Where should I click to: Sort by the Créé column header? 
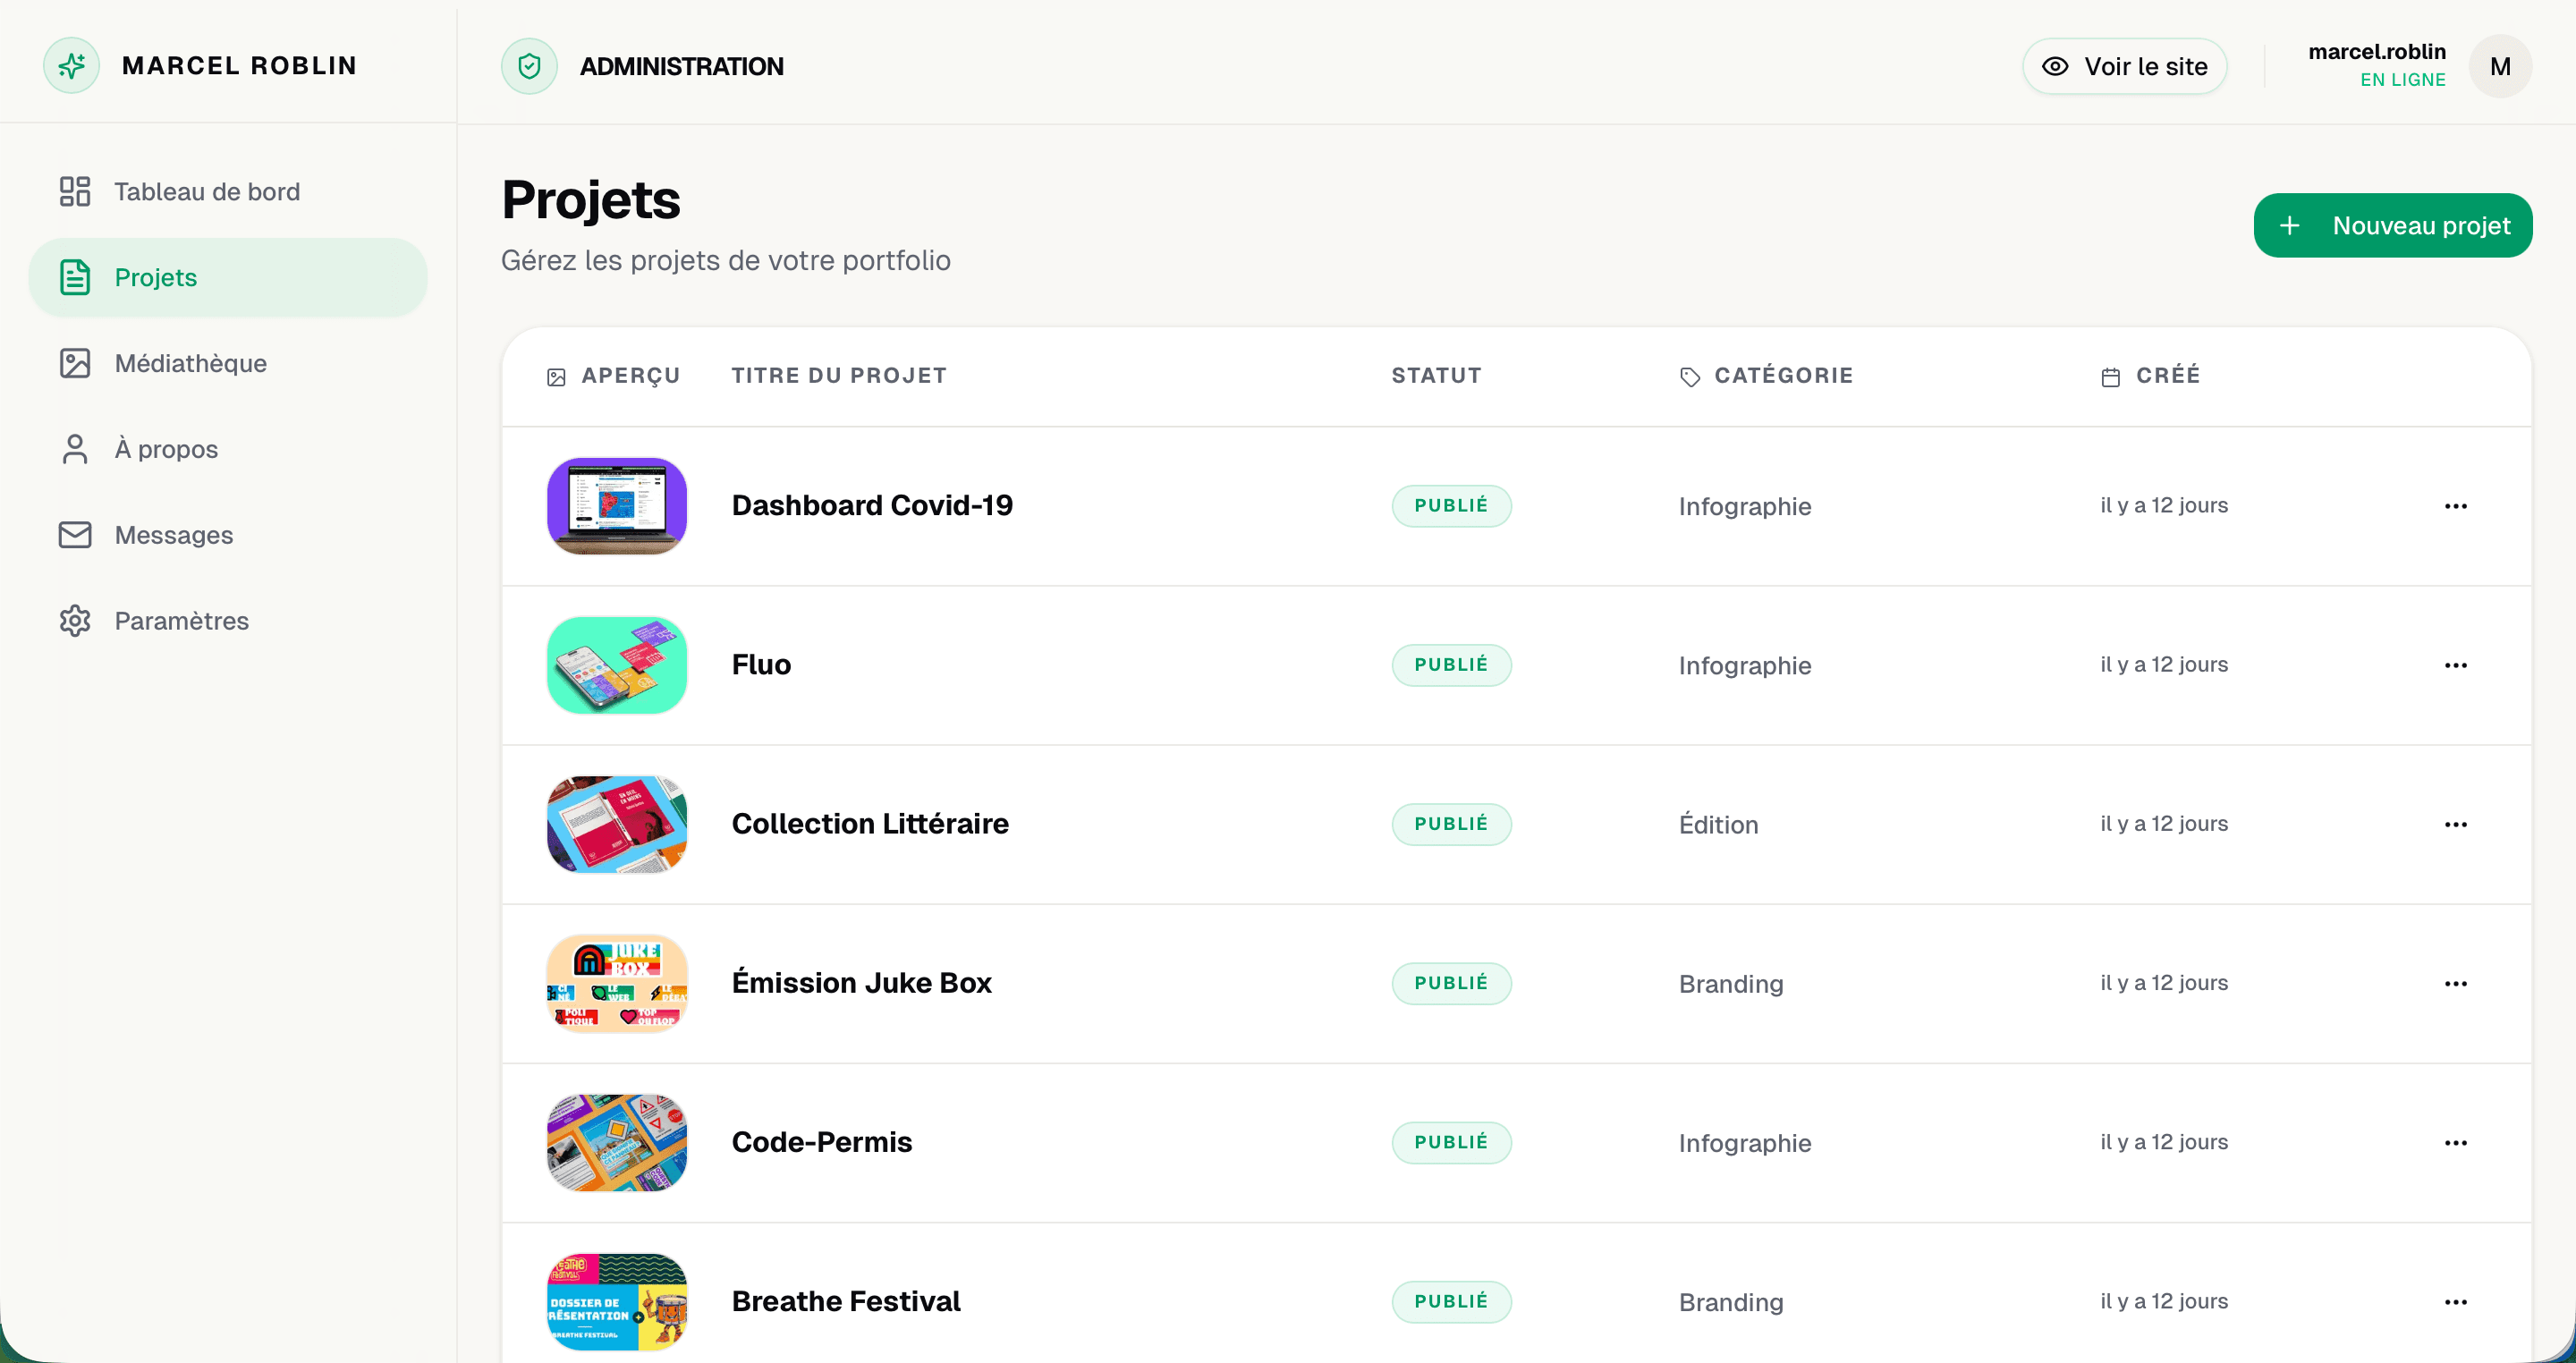point(2167,376)
